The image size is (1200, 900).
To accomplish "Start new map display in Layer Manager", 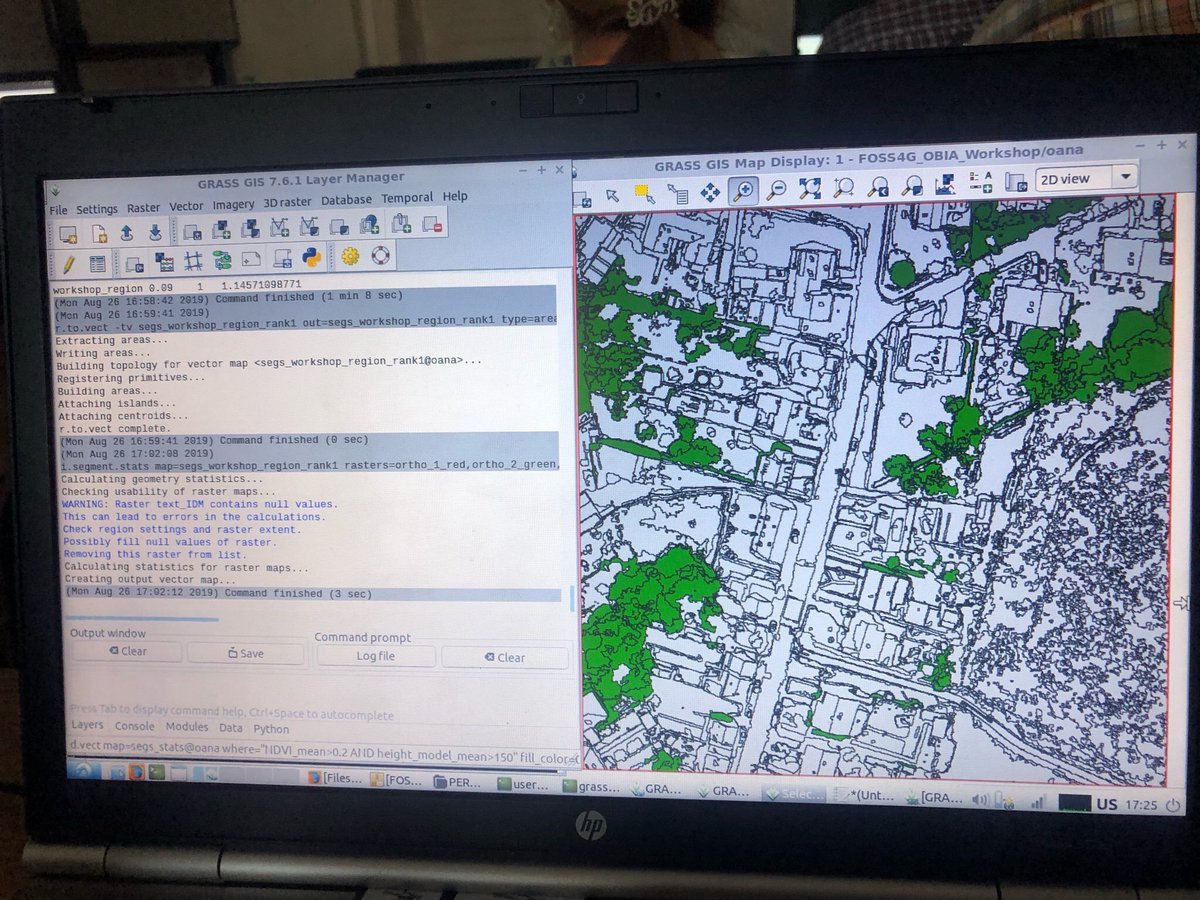I will 68,234.
